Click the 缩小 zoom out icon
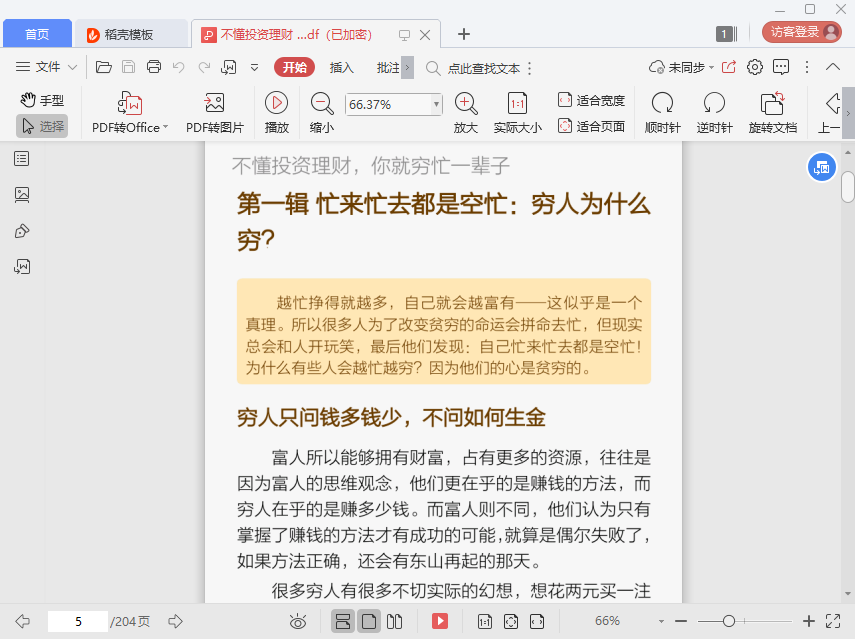The image size is (855, 639). click(322, 103)
